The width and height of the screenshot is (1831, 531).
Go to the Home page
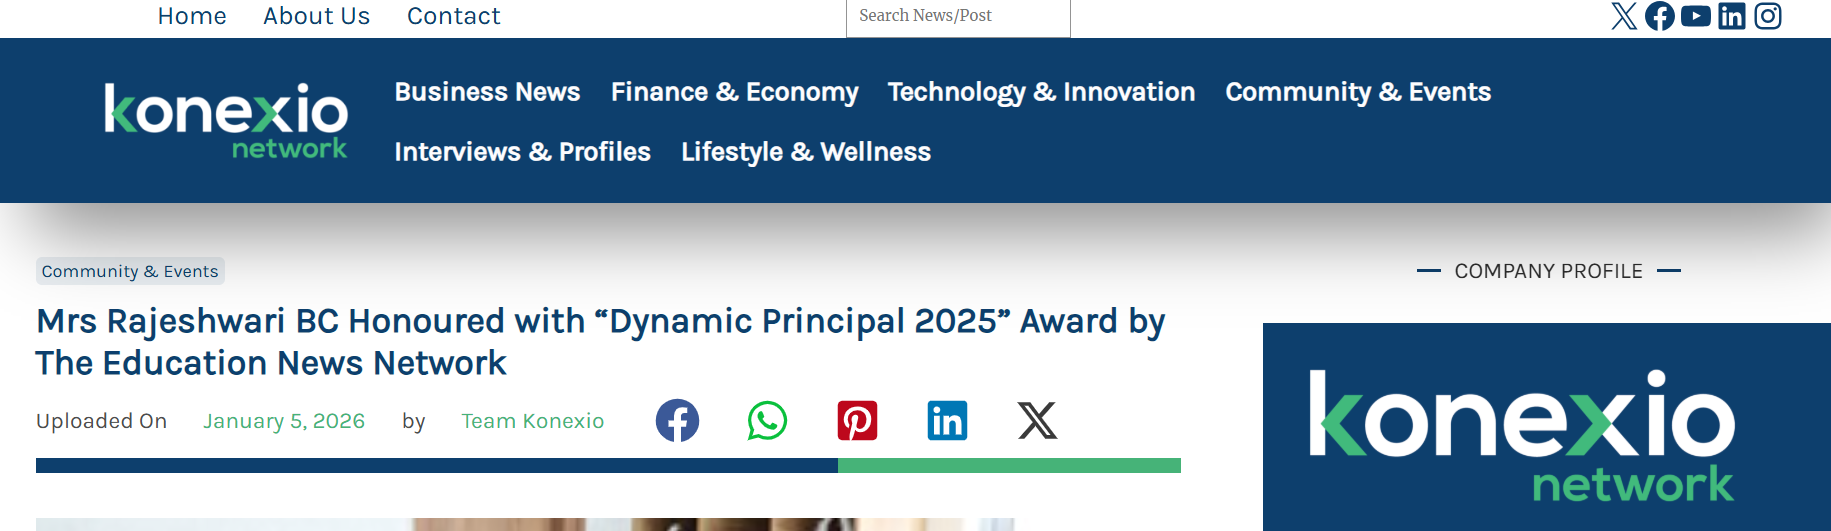pyautogui.click(x=192, y=16)
